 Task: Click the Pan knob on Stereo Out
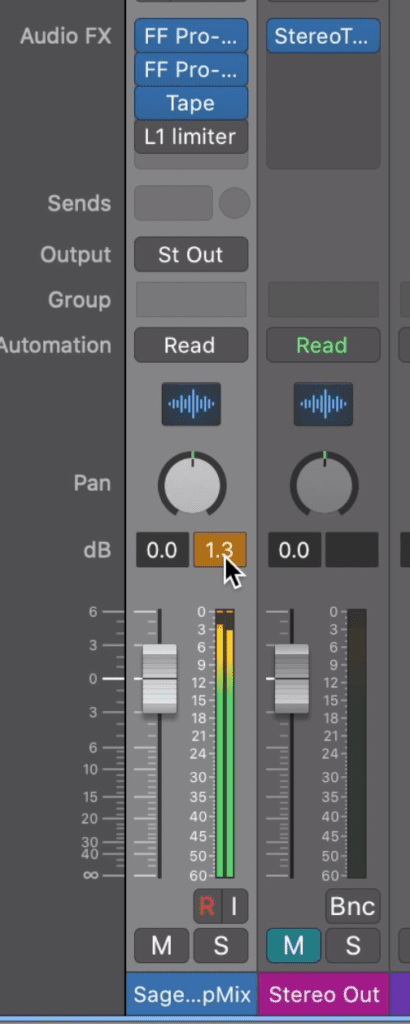point(324,485)
